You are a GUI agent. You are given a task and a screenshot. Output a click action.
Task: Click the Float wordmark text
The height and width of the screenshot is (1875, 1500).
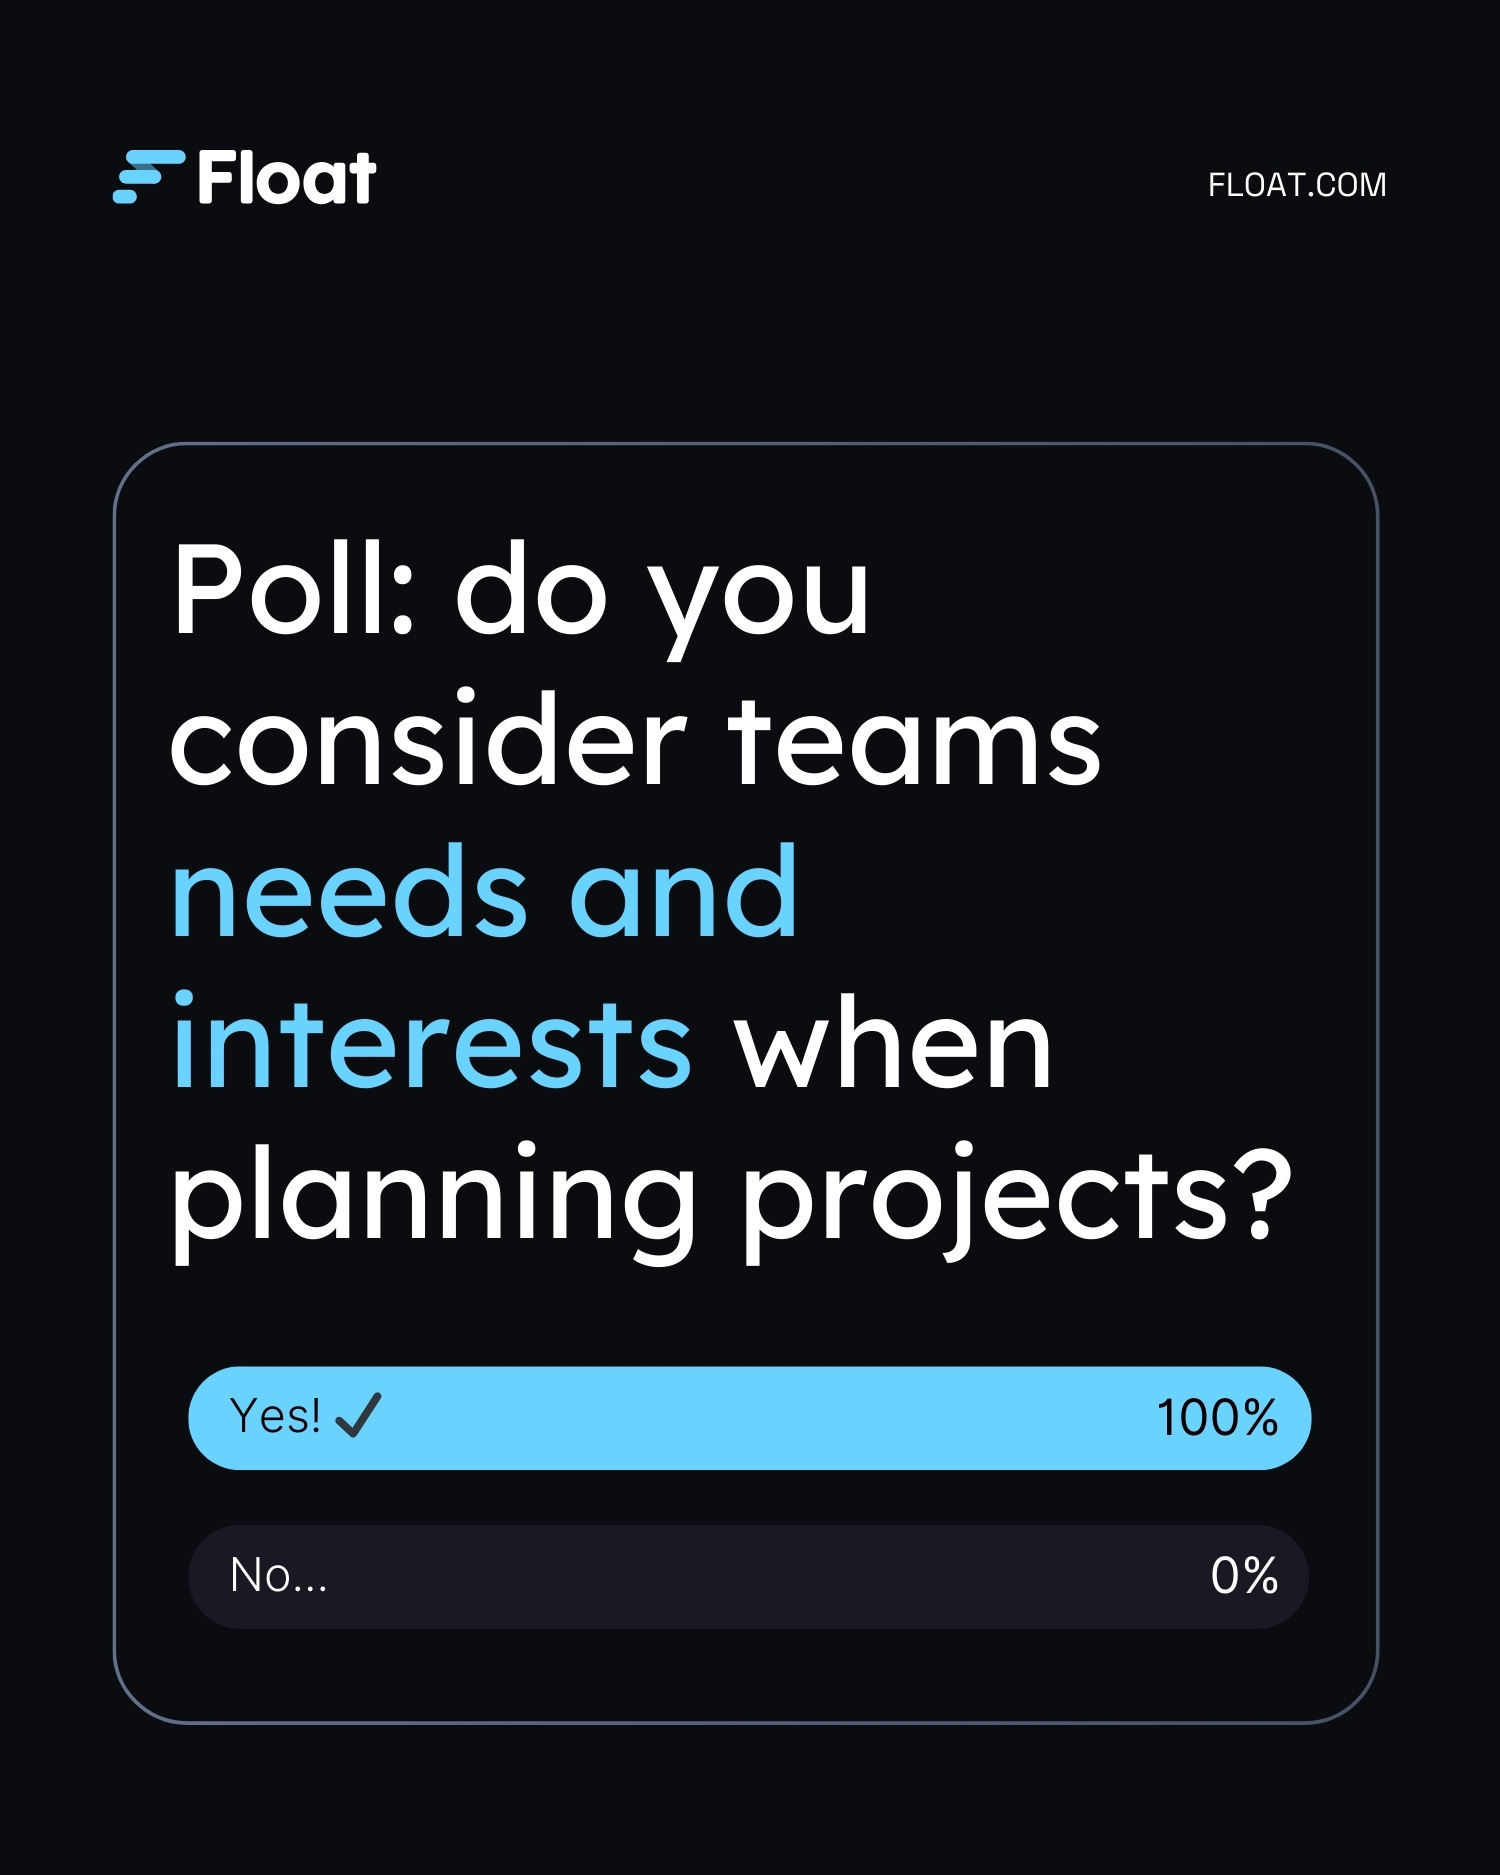click(287, 179)
